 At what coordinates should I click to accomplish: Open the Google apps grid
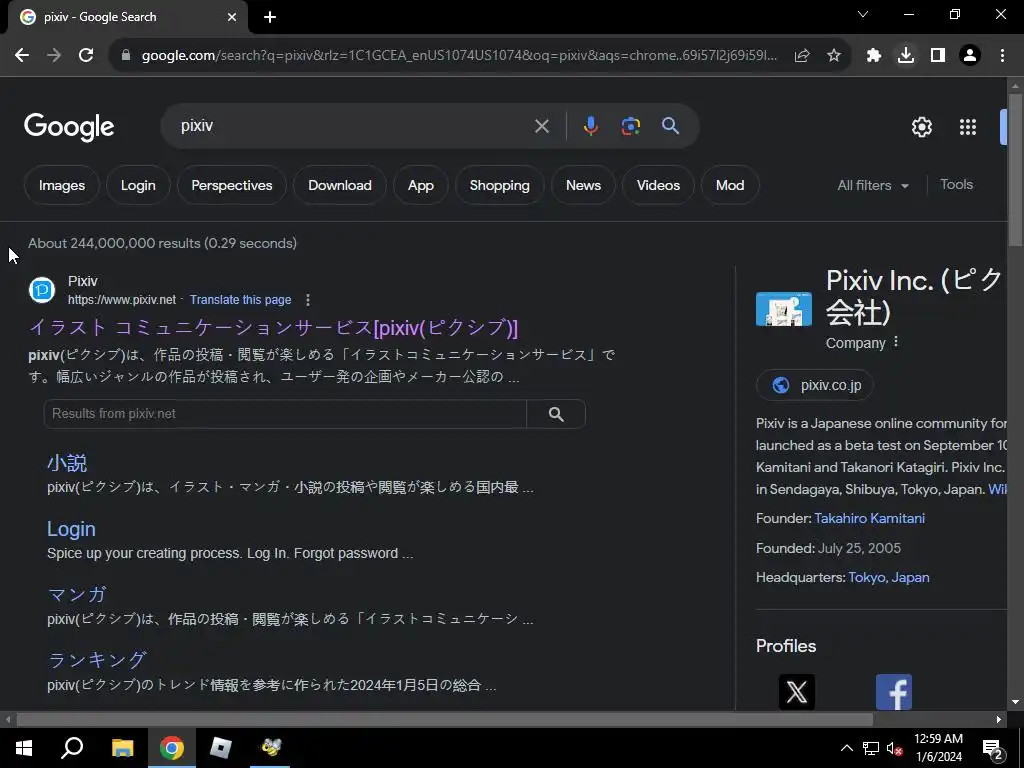point(968,127)
